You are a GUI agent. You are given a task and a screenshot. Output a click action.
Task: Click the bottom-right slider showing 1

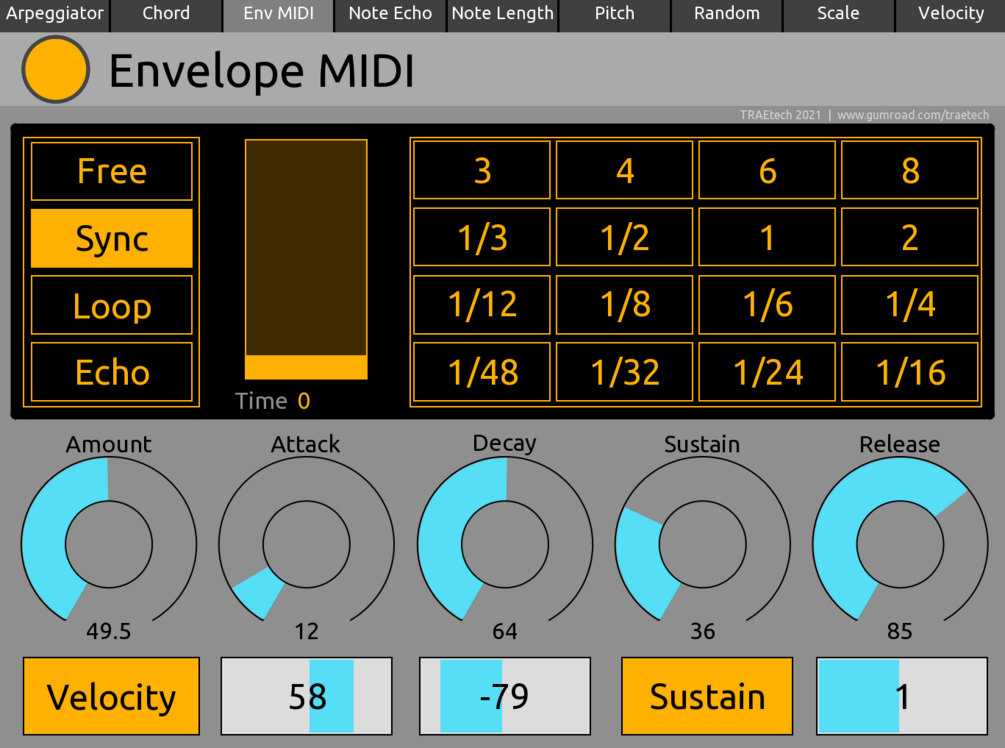pos(902,696)
